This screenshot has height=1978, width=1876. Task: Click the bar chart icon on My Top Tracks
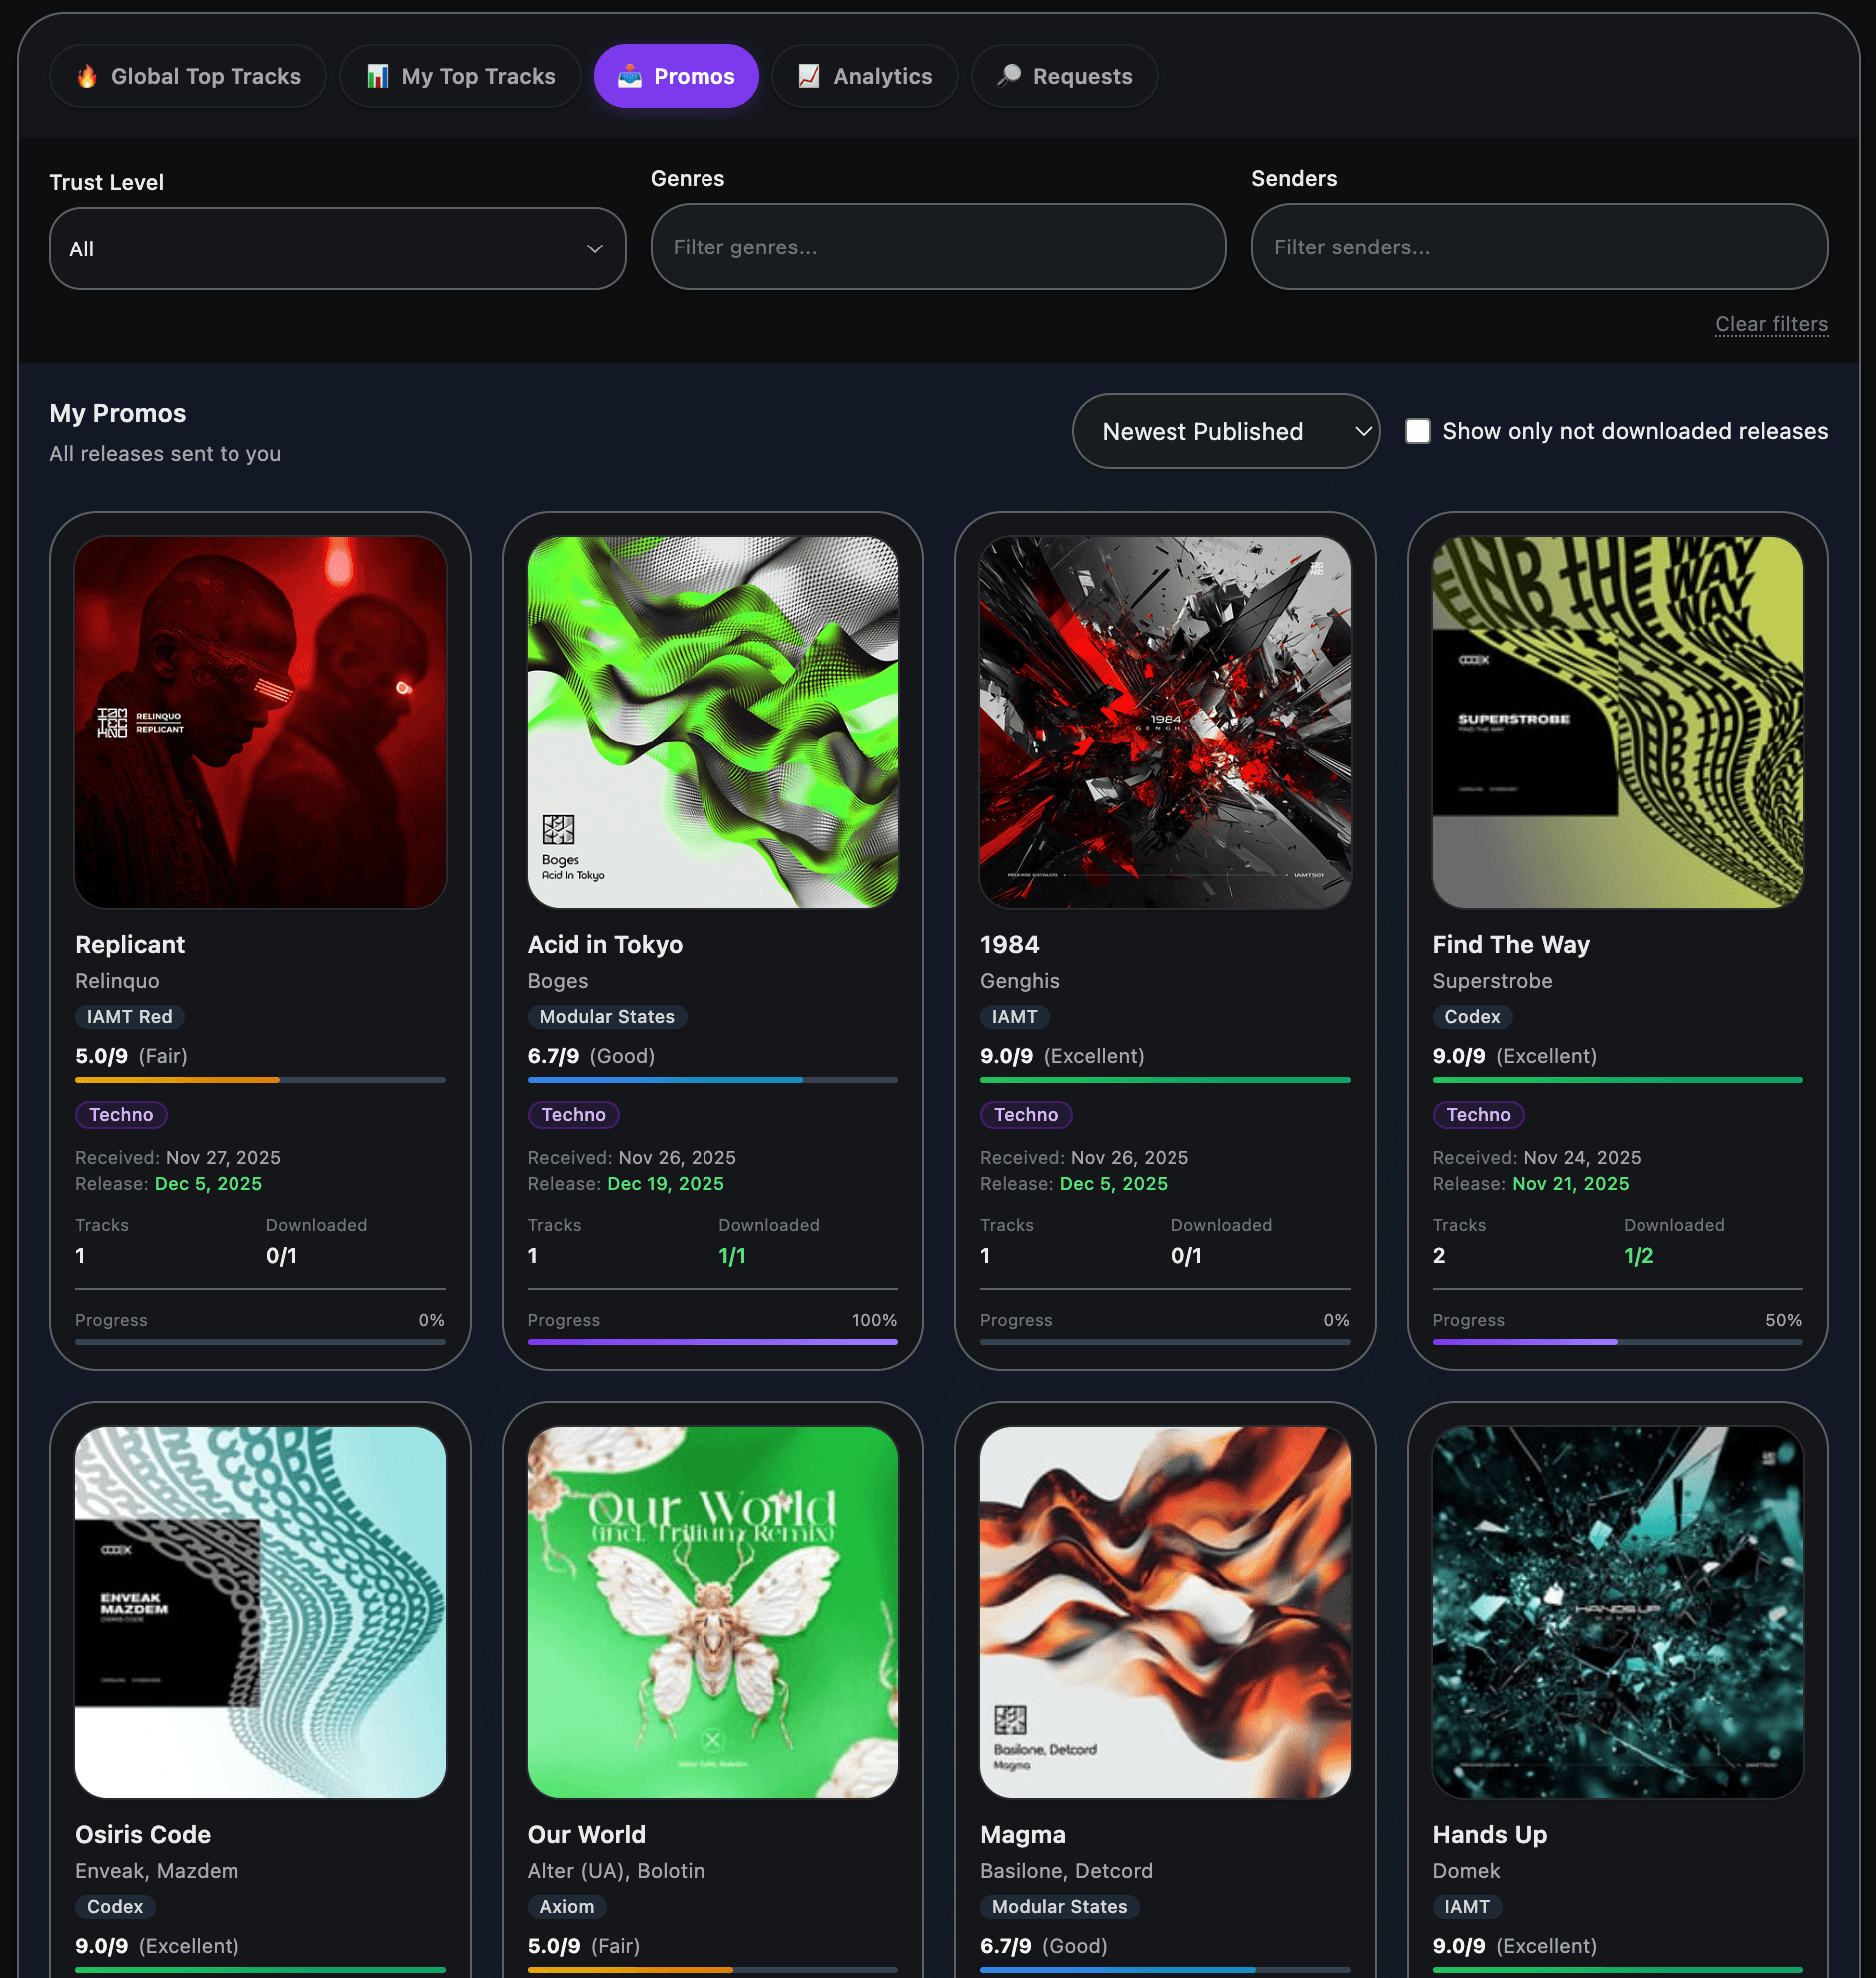coord(377,76)
